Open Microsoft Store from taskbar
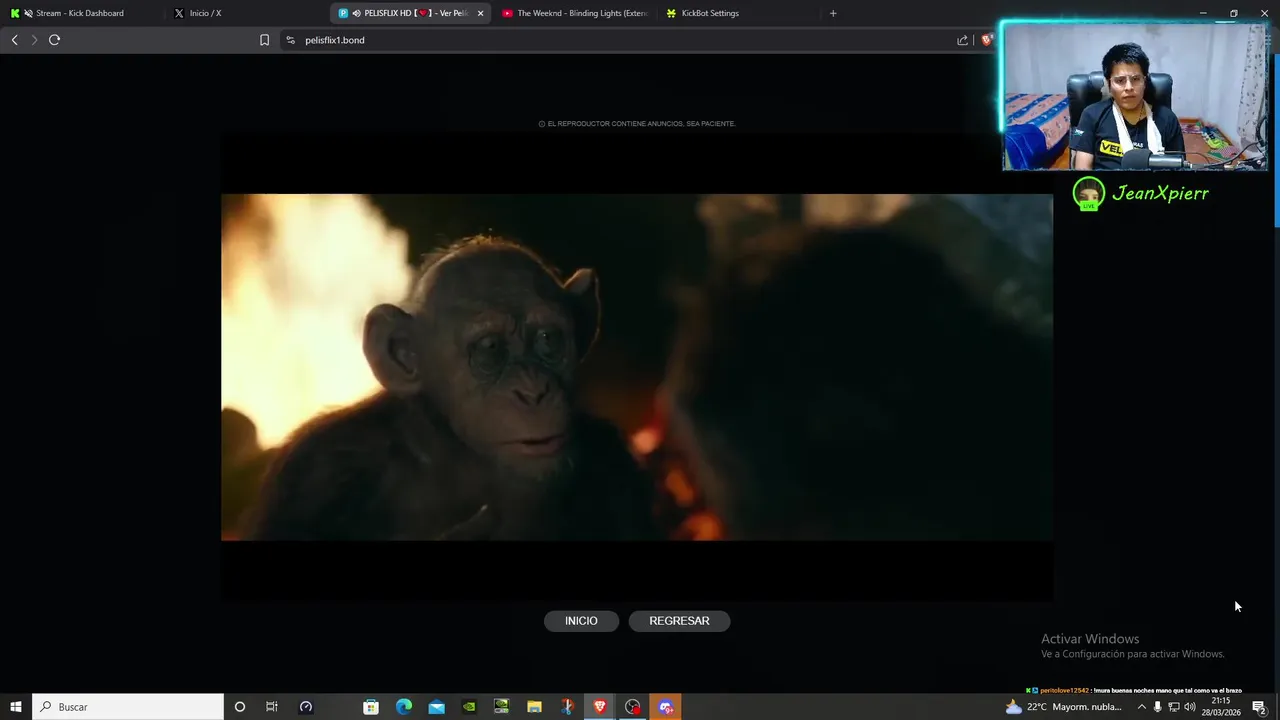Screen dimensions: 1280x720 point(371,706)
